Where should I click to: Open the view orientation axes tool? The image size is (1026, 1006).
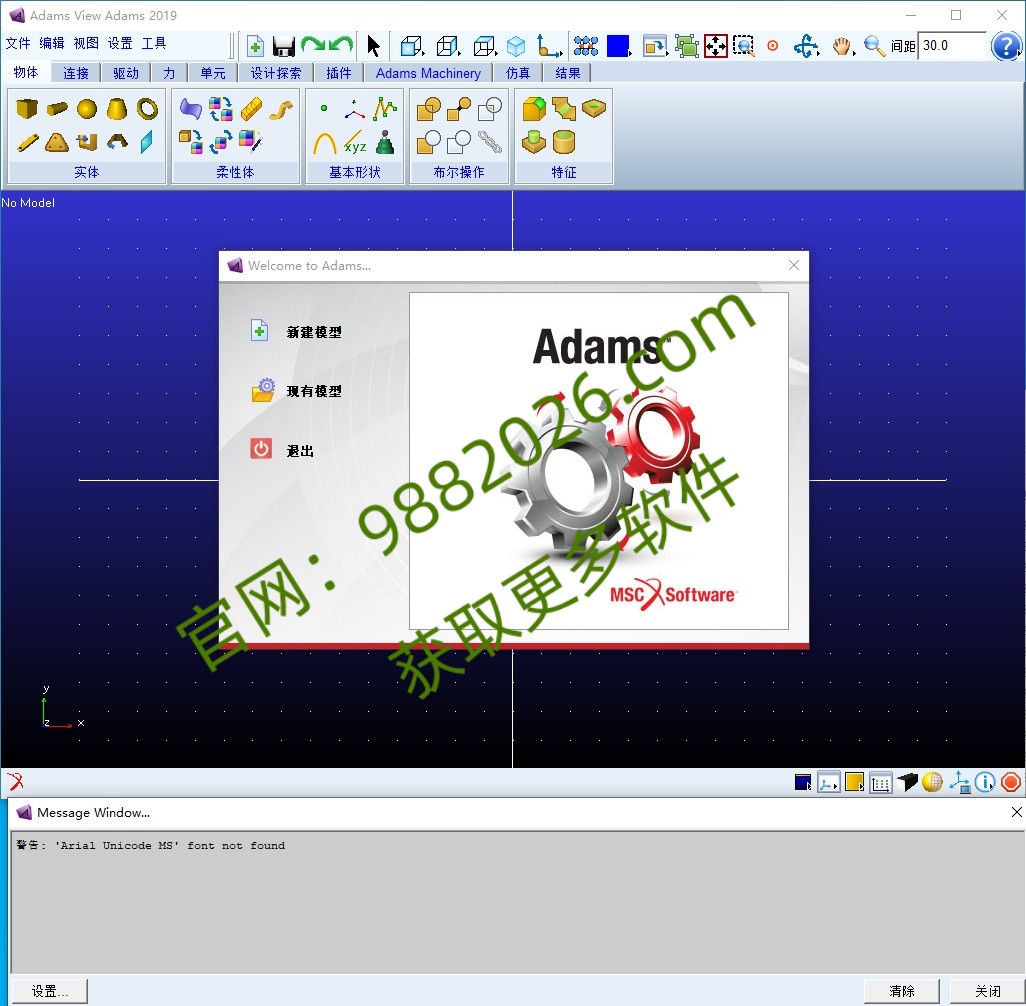click(x=548, y=46)
